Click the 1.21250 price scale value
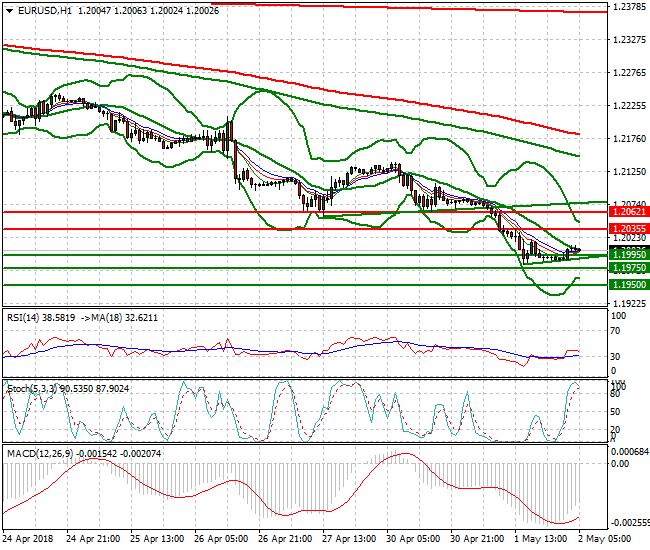This screenshot has height=550, width=650. 629,172
